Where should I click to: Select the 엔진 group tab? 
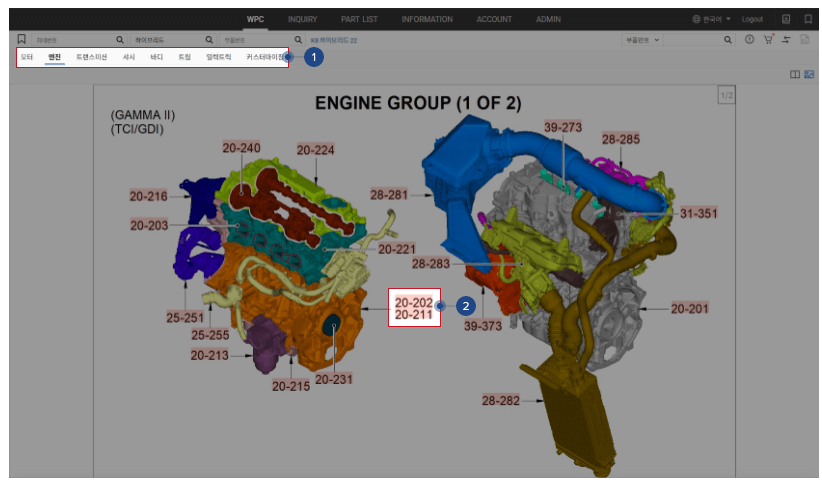(x=55, y=57)
